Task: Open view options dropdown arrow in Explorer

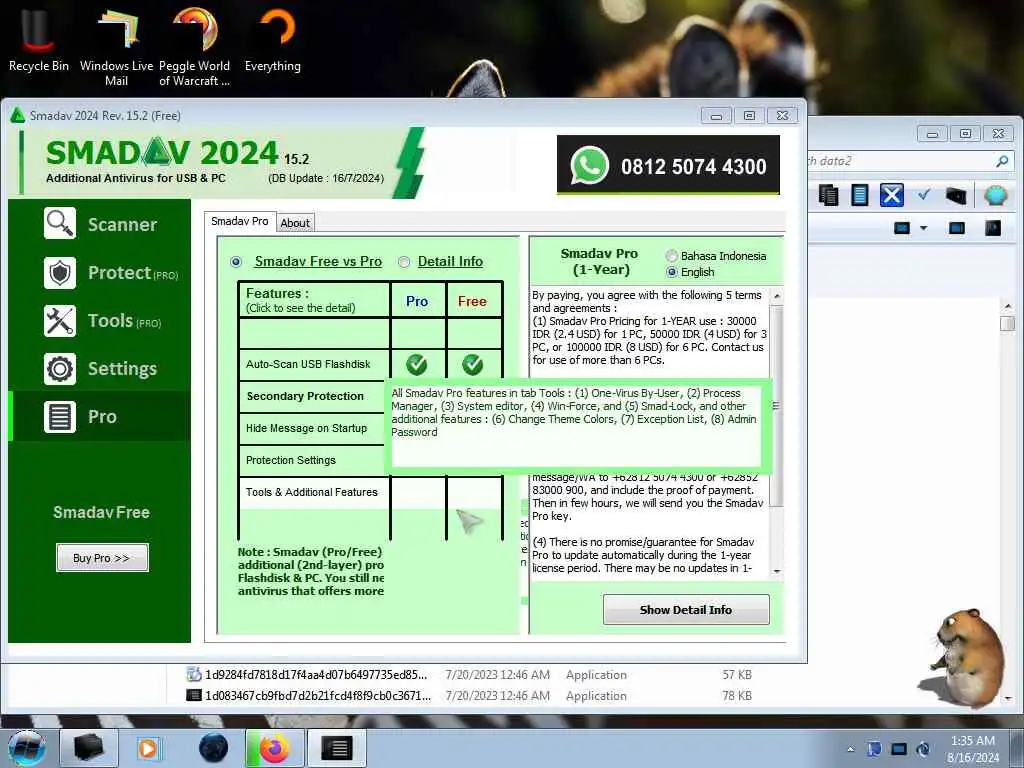Action: point(923,228)
